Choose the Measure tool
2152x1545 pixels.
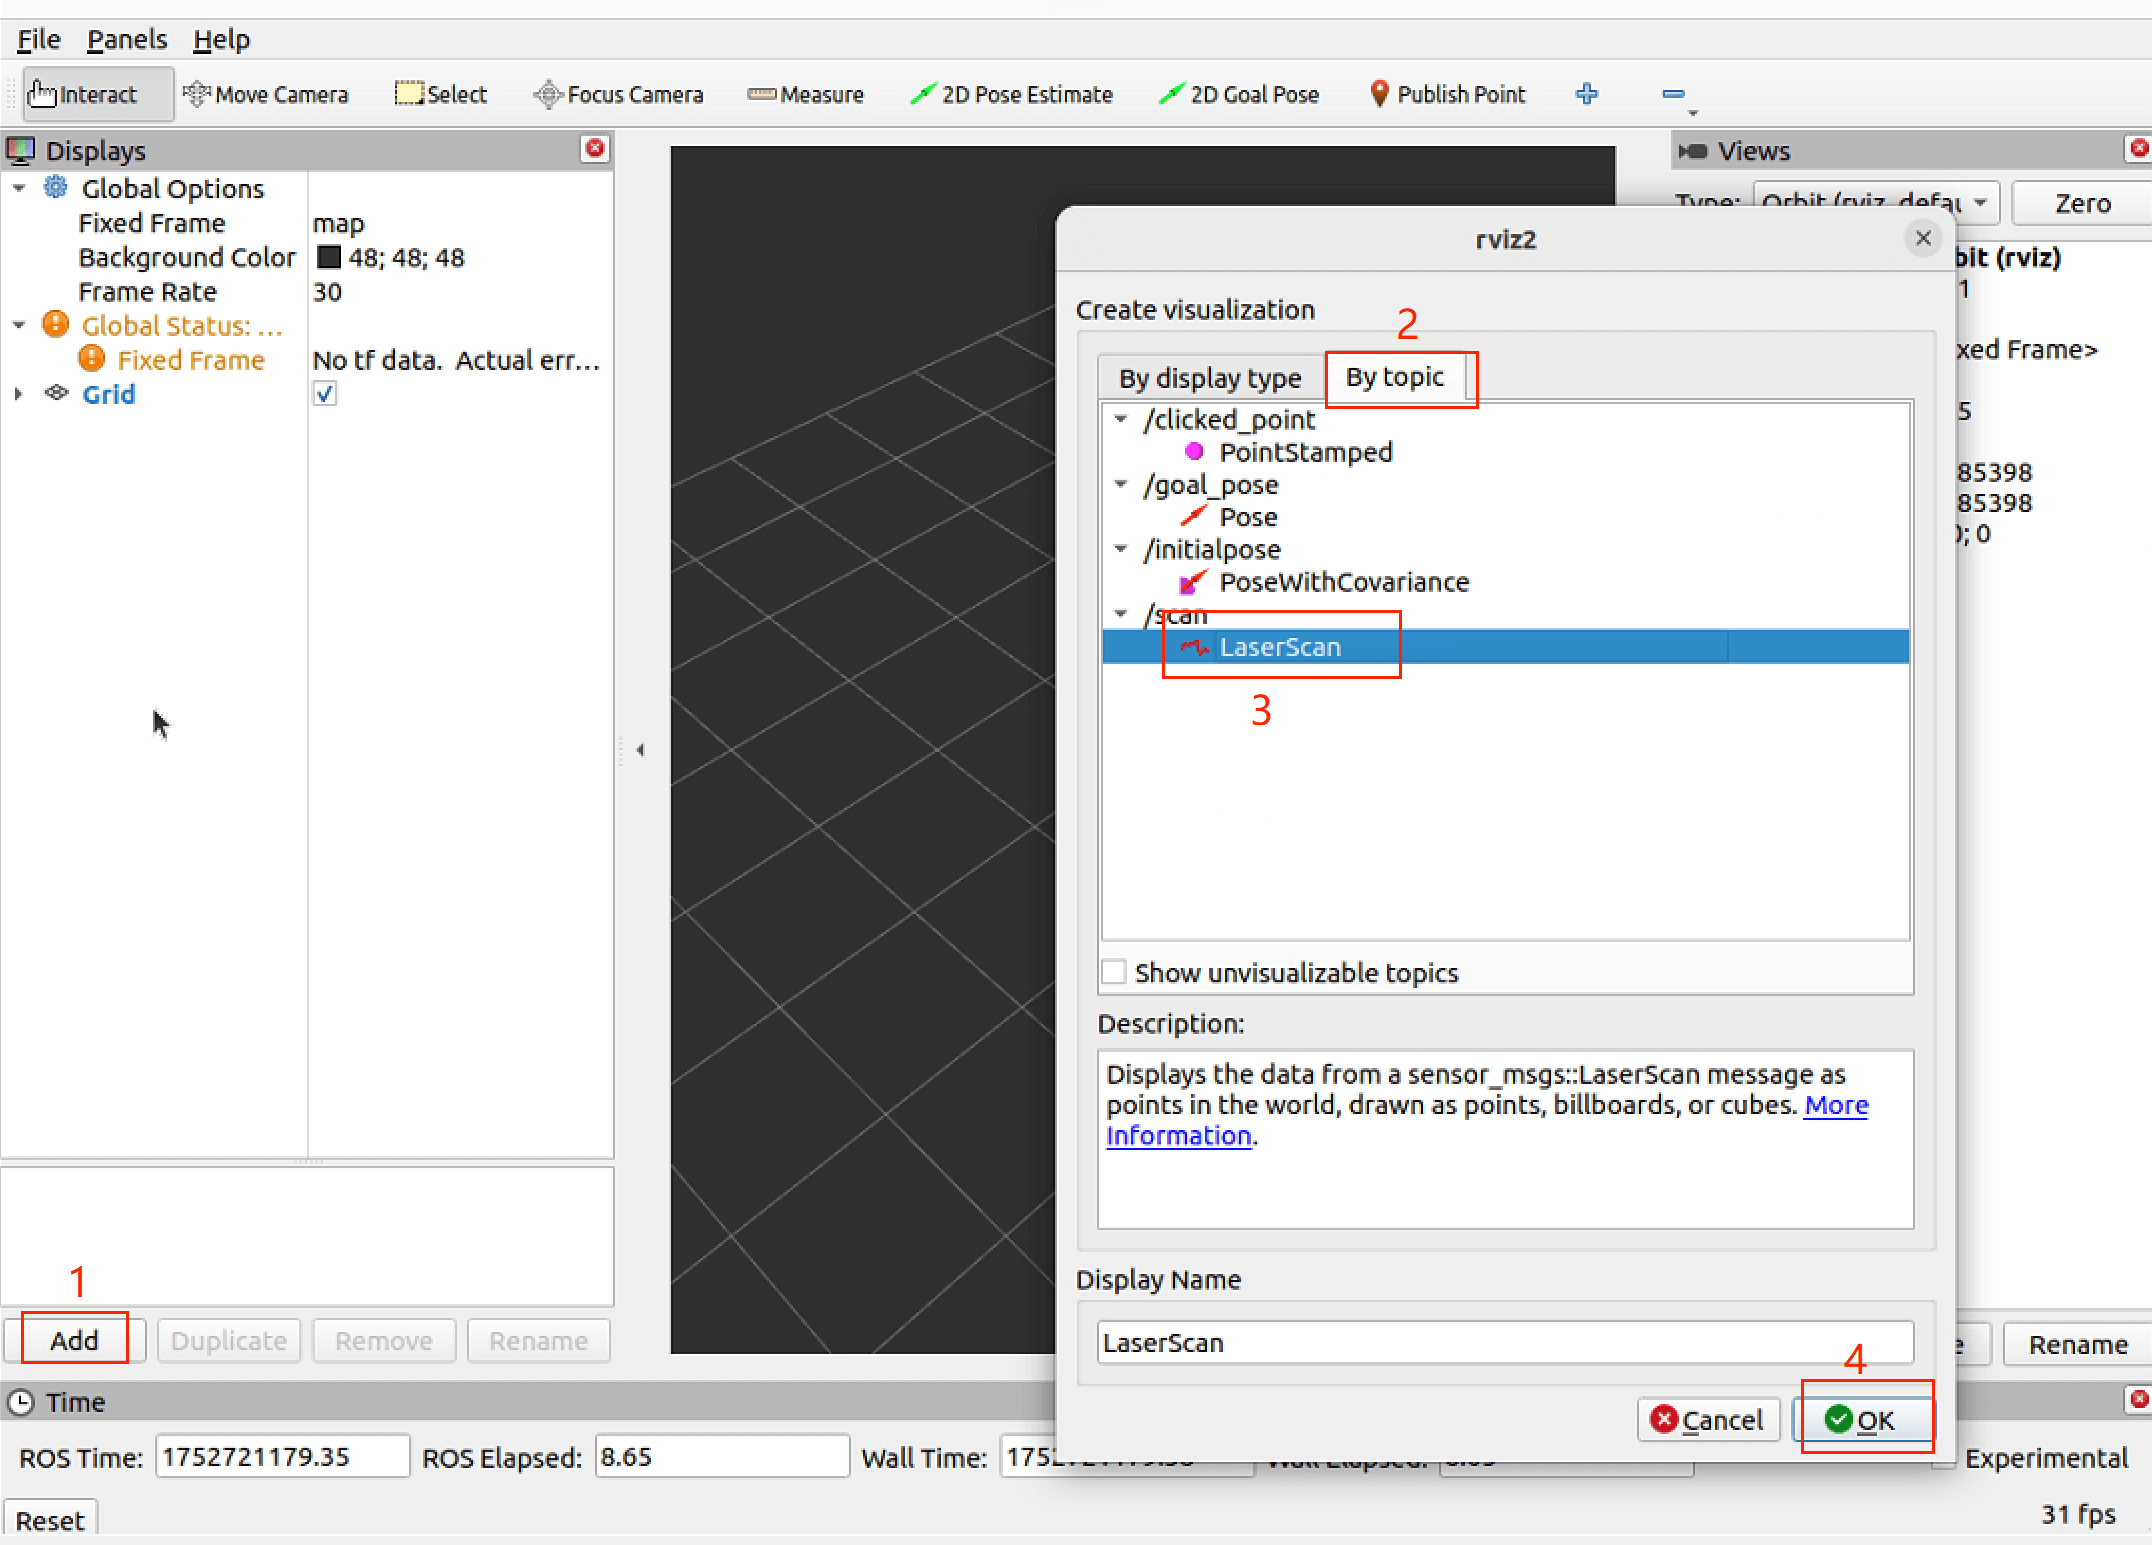[805, 94]
